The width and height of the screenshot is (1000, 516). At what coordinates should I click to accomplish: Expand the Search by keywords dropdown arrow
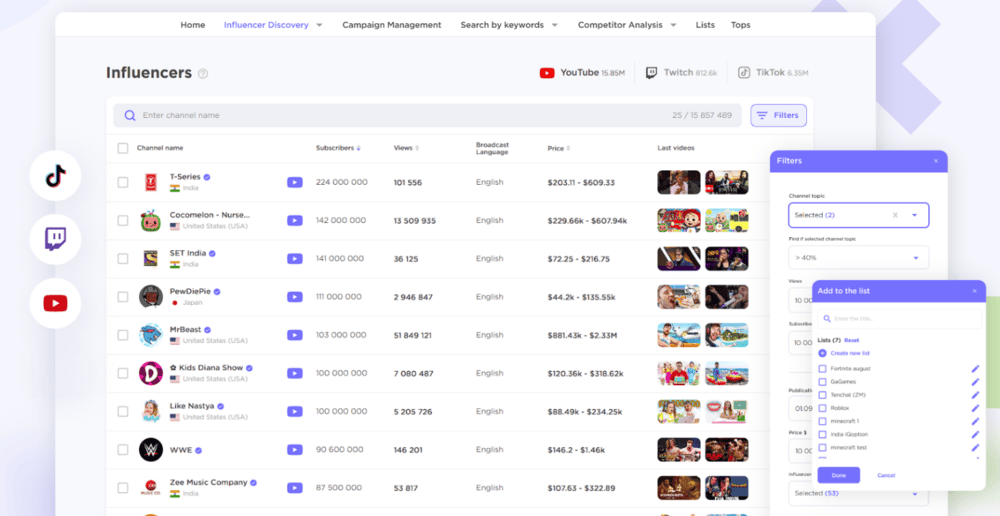554,26
